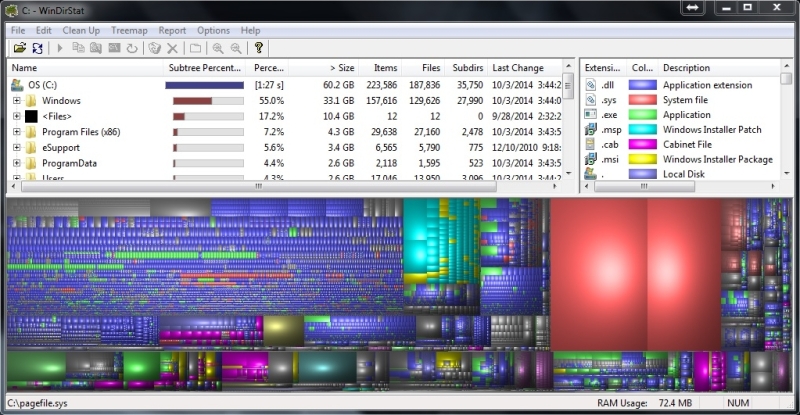
Task: Click the "Application extension" description text
Action: [x=708, y=85]
